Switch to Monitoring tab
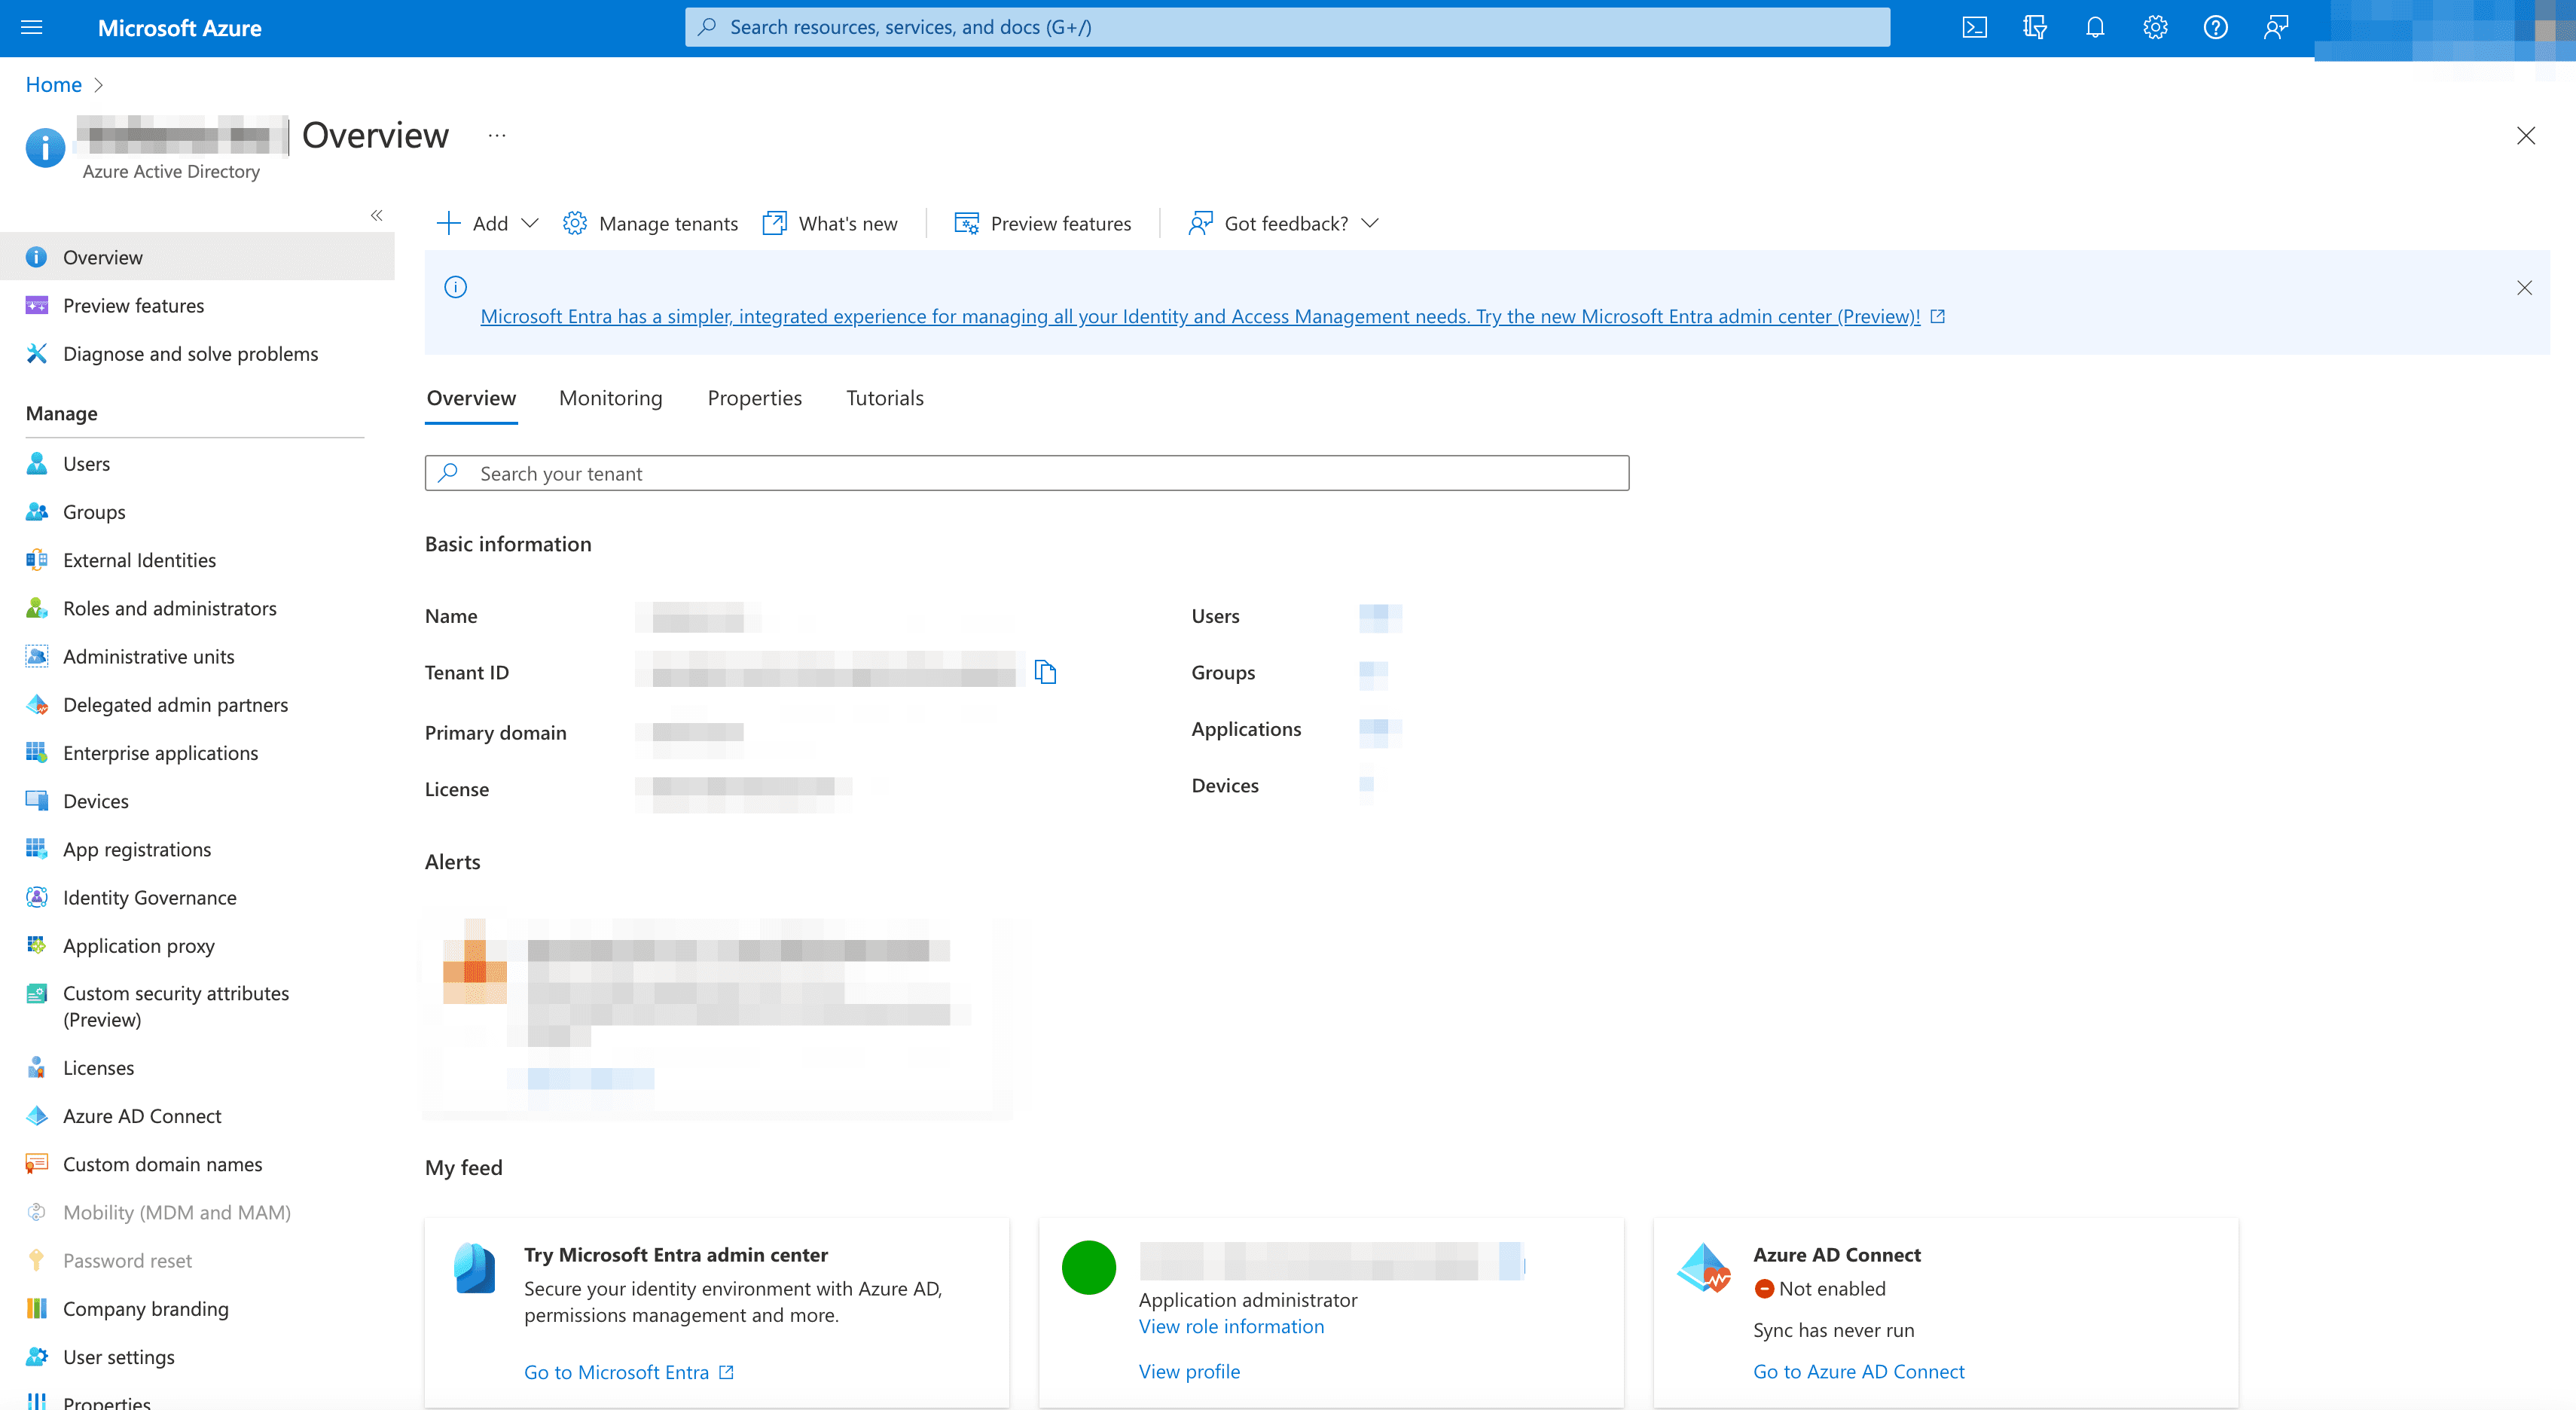Image resolution: width=2576 pixels, height=1410 pixels. pos(611,396)
